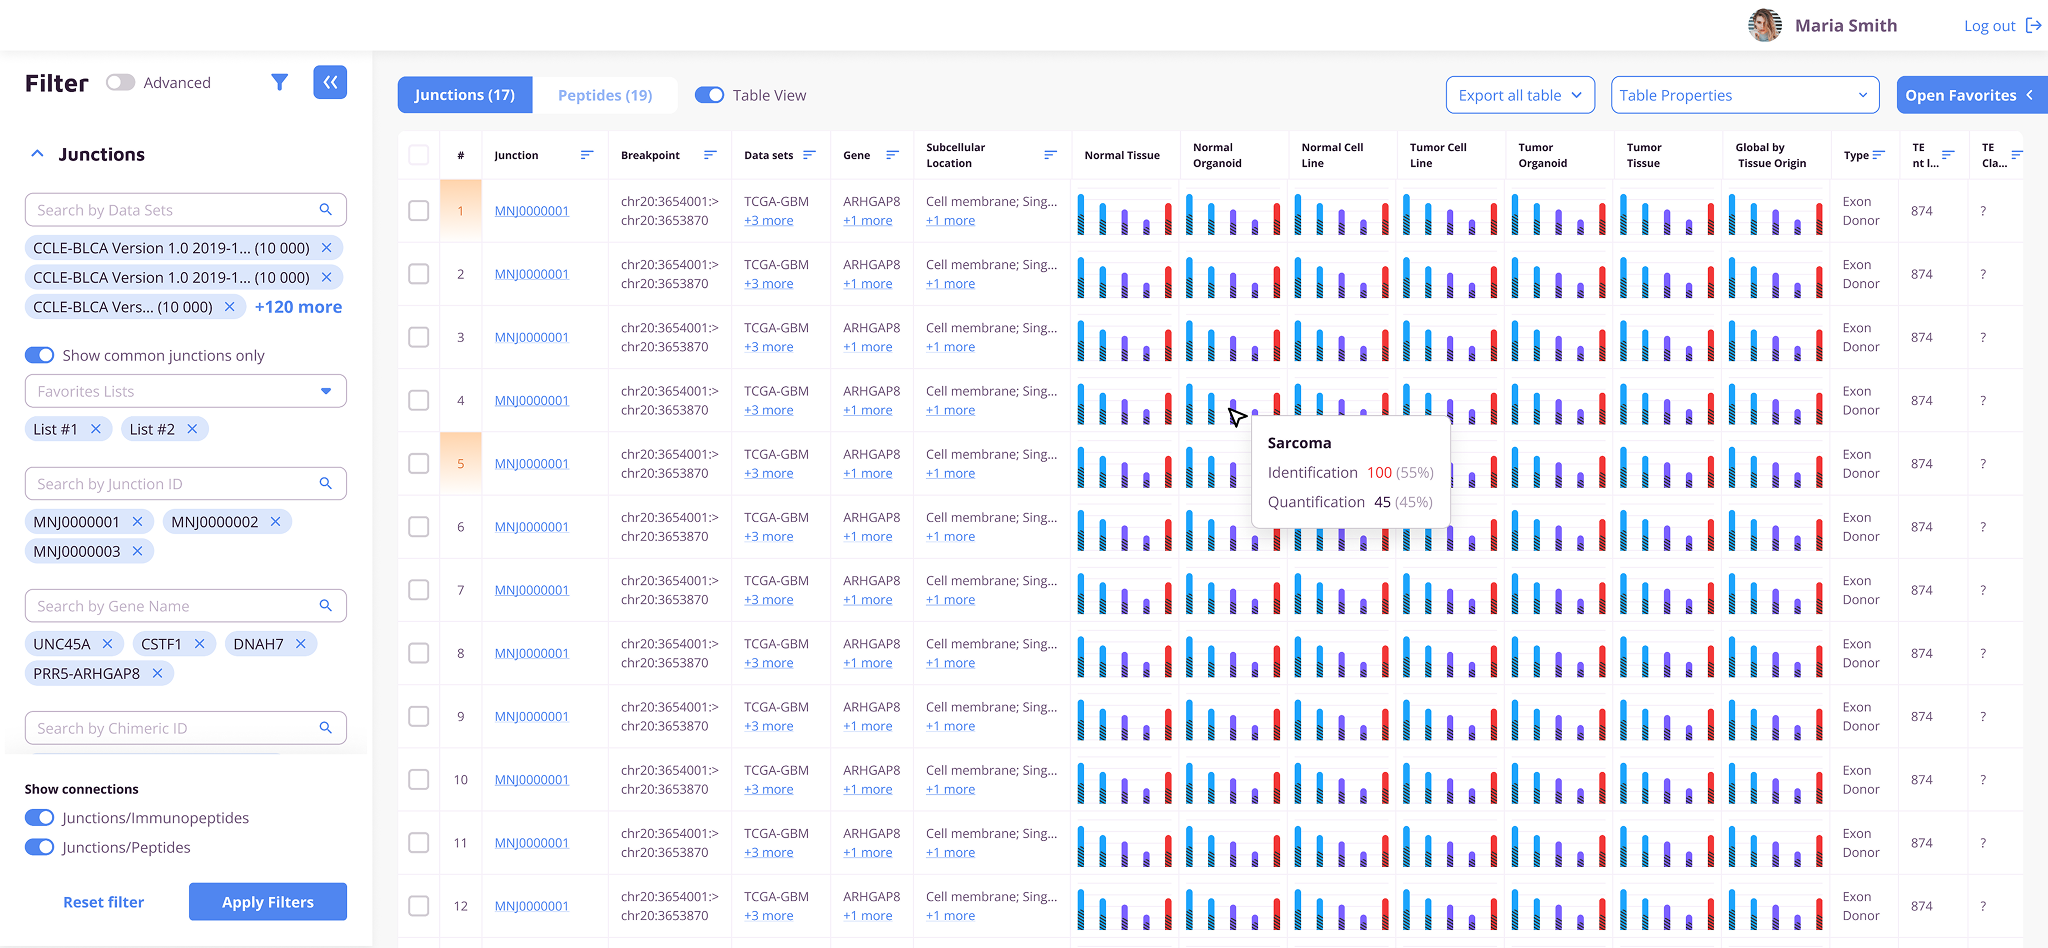Collapse the filter sidebar panel
Screen dimensions: 2048x948
tap(330, 82)
